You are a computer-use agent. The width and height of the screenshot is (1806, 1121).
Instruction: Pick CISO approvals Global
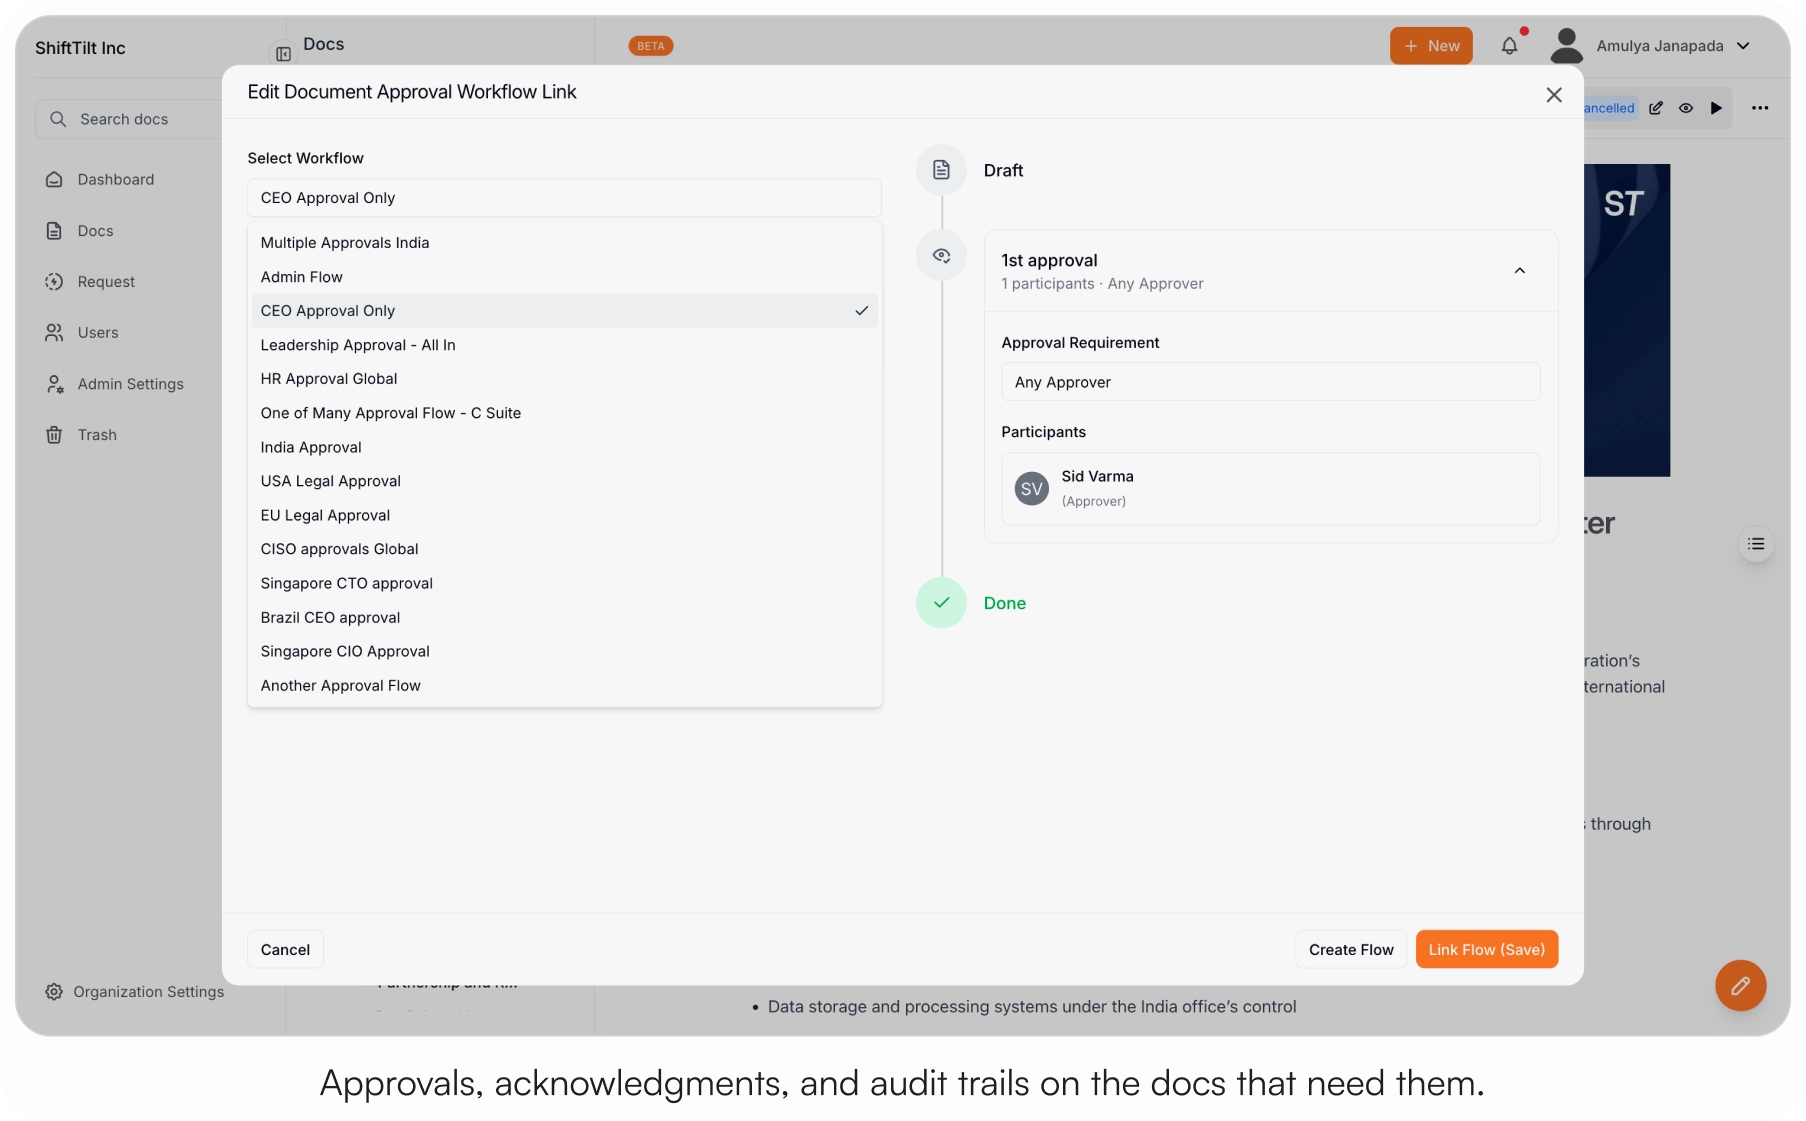(564, 549)
